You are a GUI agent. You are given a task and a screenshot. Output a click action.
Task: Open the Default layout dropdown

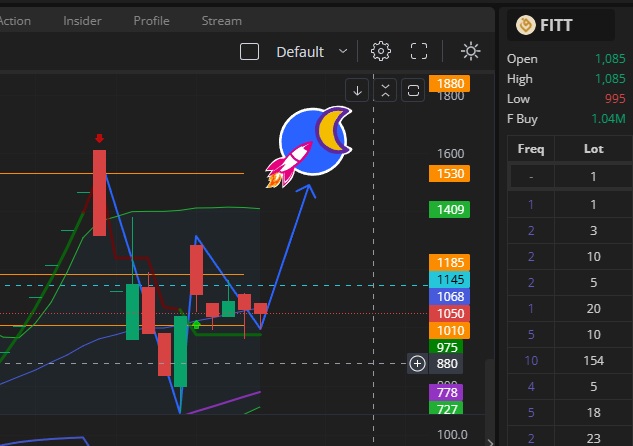[x=312, y=52]
